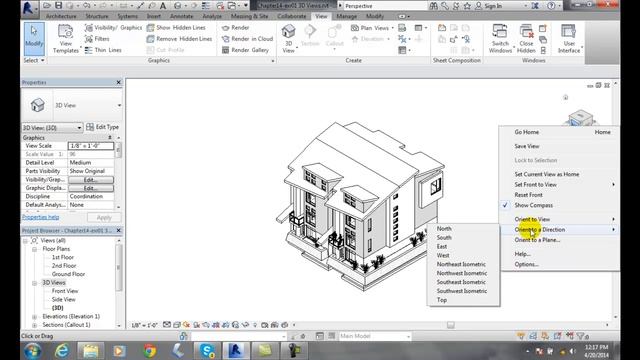Click Switch Windows
The image size is (640, 360).
pos(500,39)
